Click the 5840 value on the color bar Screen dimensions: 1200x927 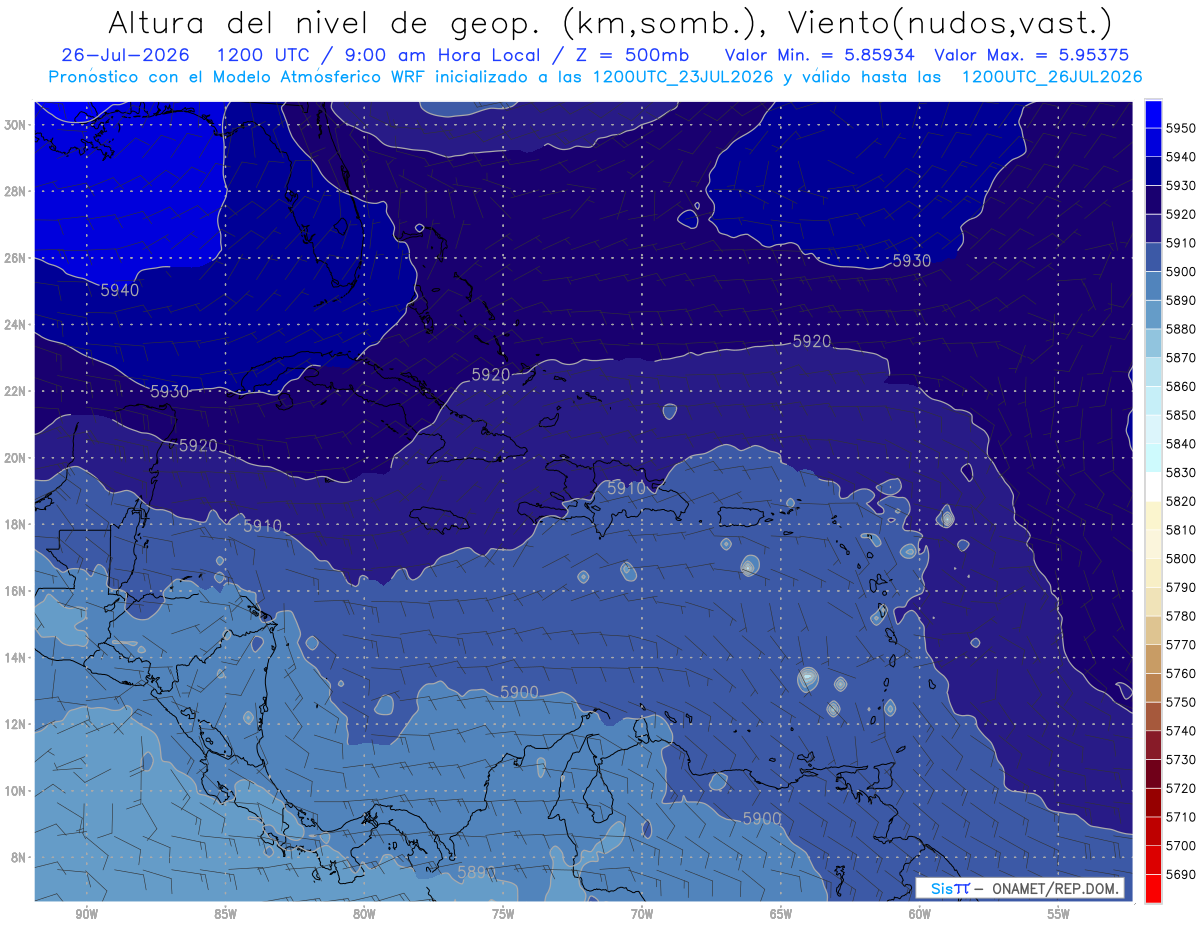pos(1180,444)
